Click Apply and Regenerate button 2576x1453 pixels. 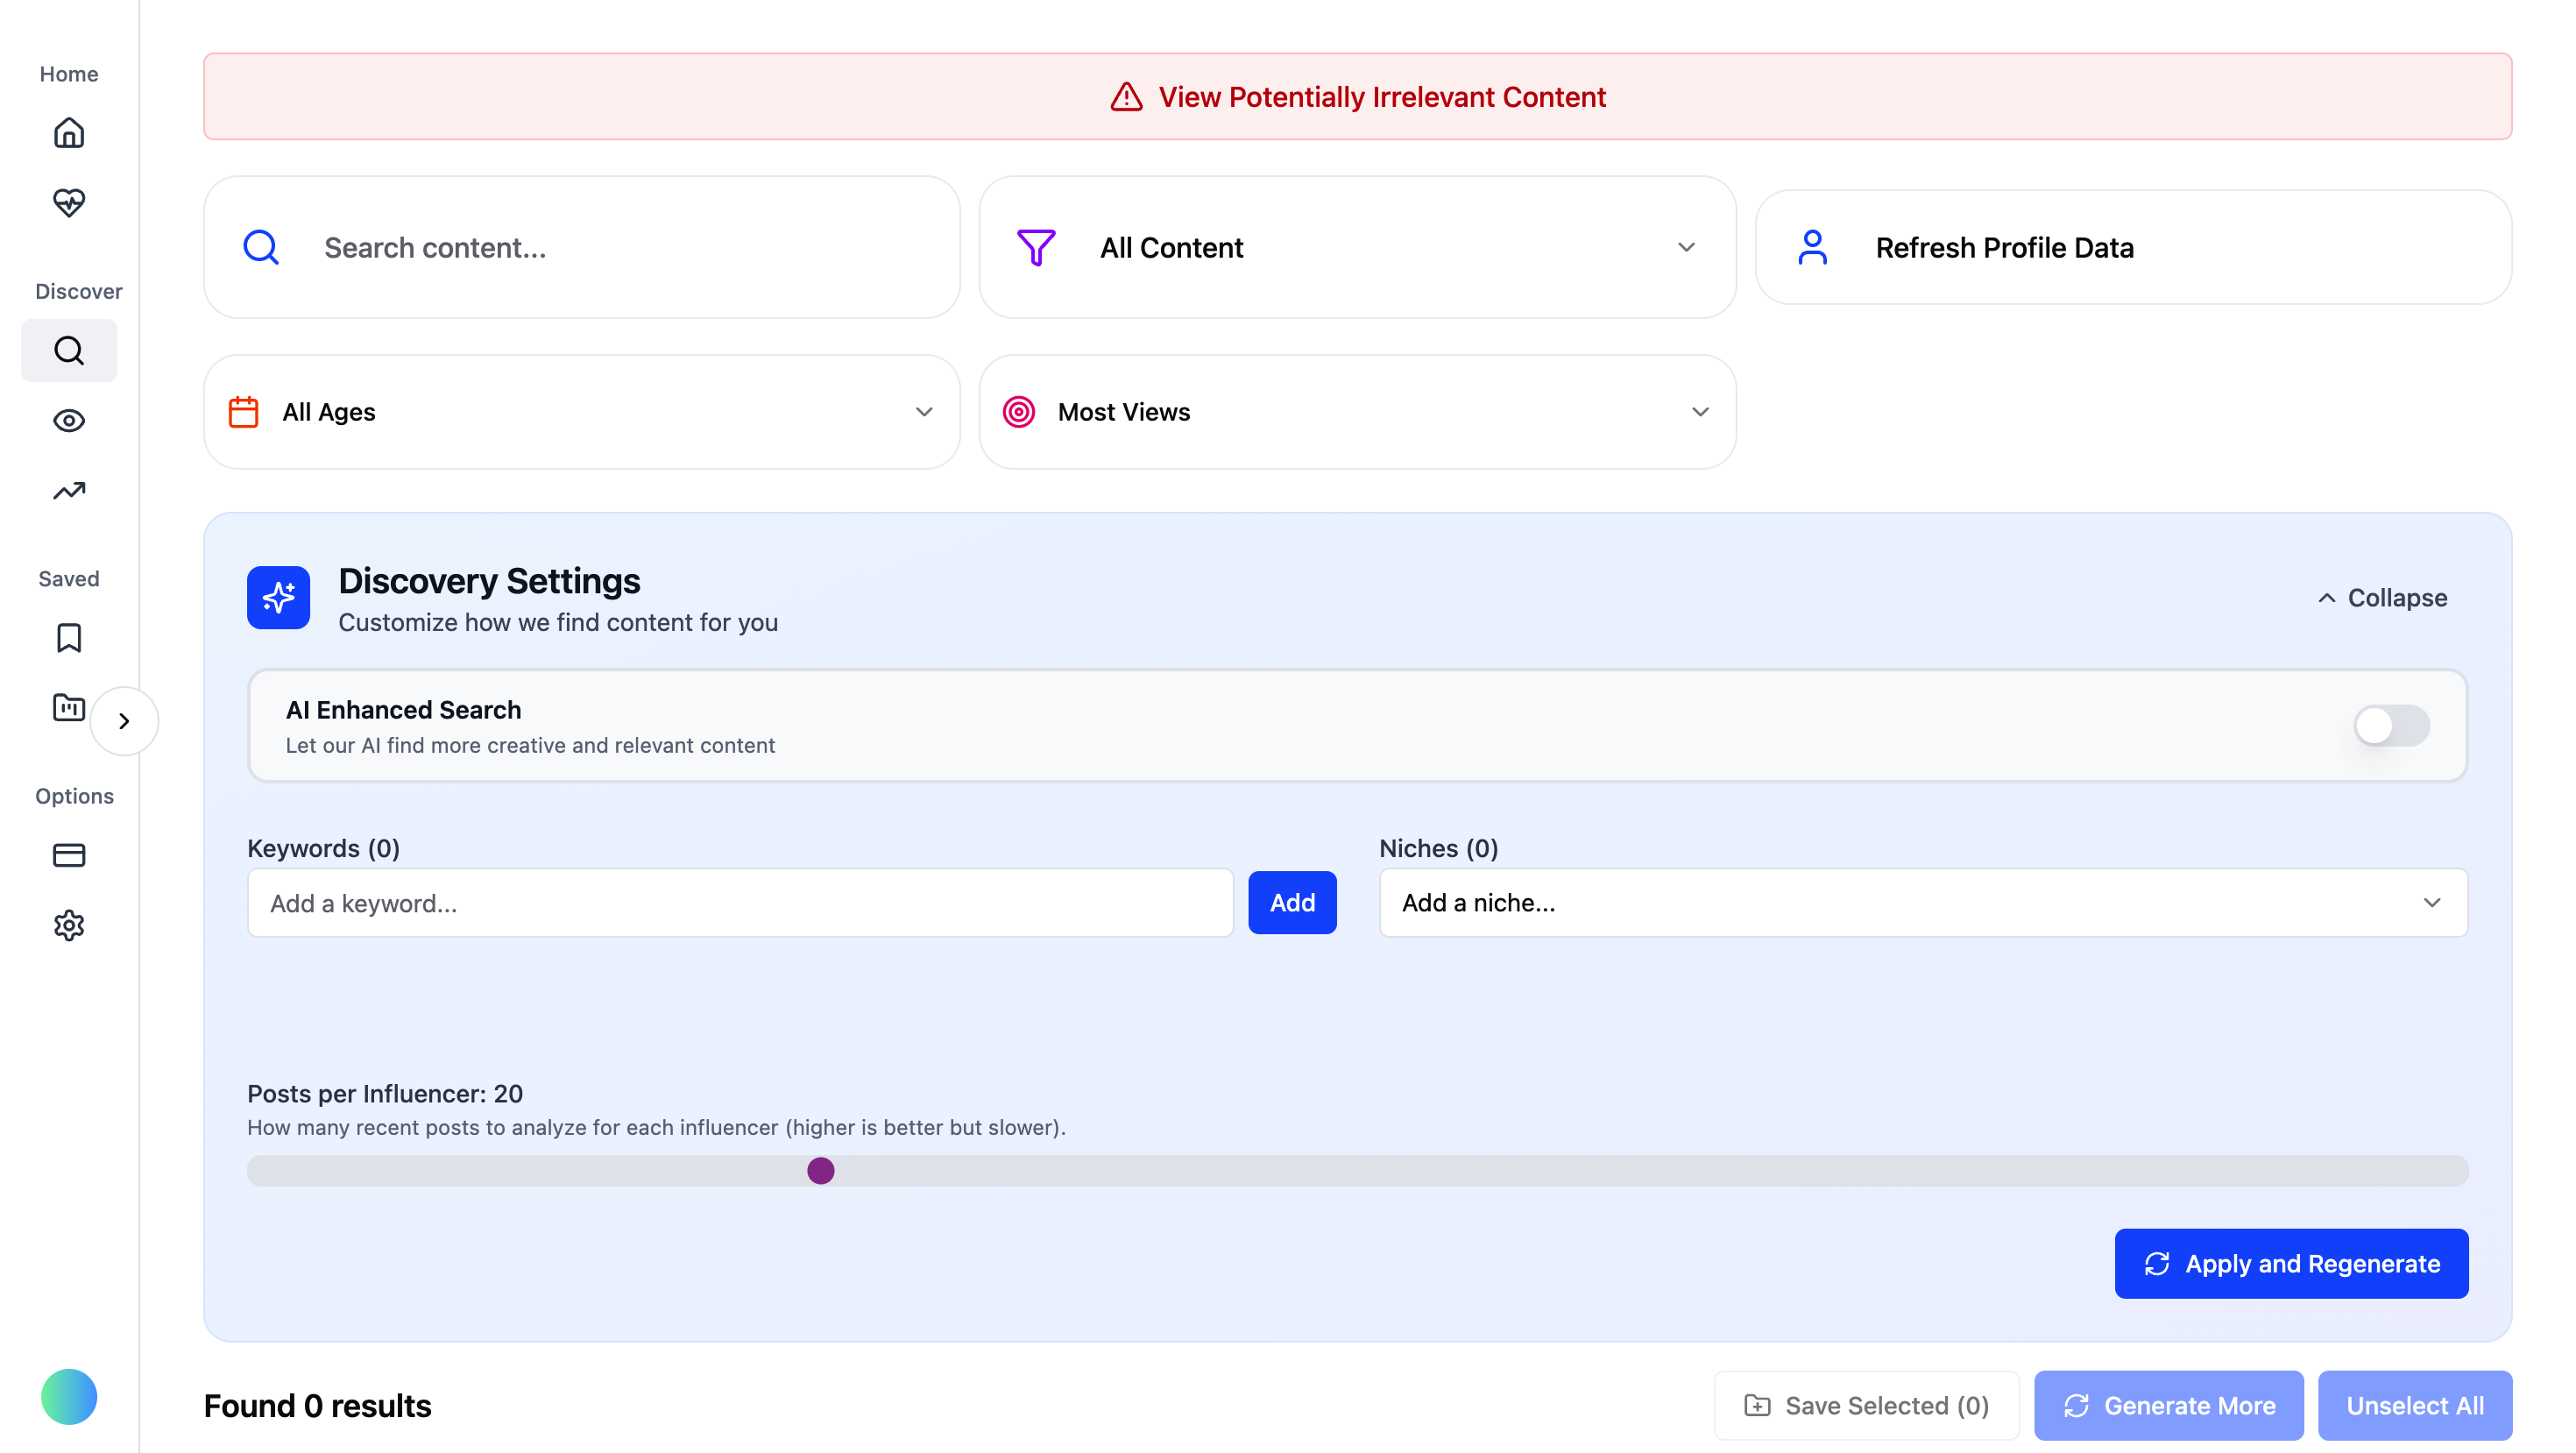coord(2291,1263)
